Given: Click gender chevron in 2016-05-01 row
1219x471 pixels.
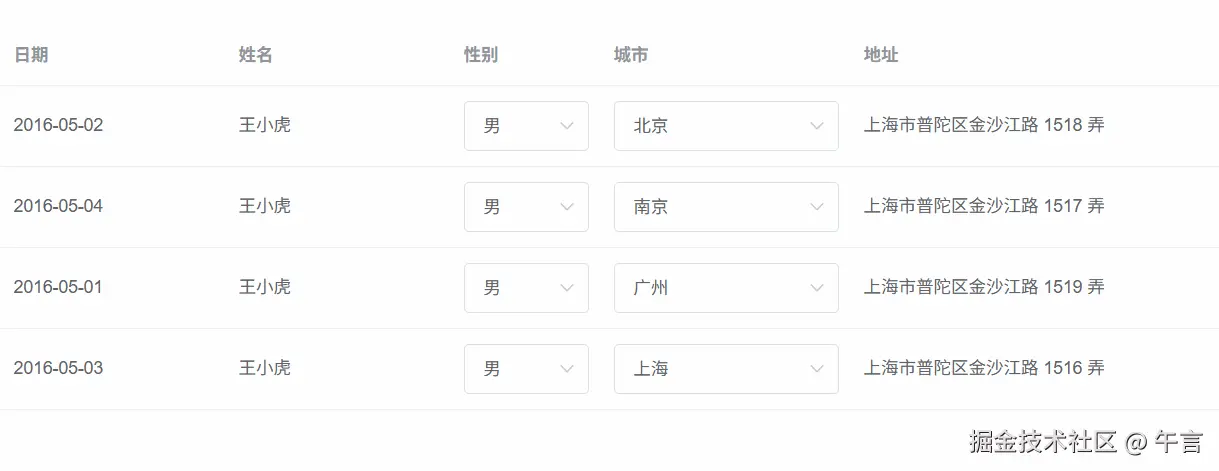Looking at the screenshot, I should [x=567, y=288].
